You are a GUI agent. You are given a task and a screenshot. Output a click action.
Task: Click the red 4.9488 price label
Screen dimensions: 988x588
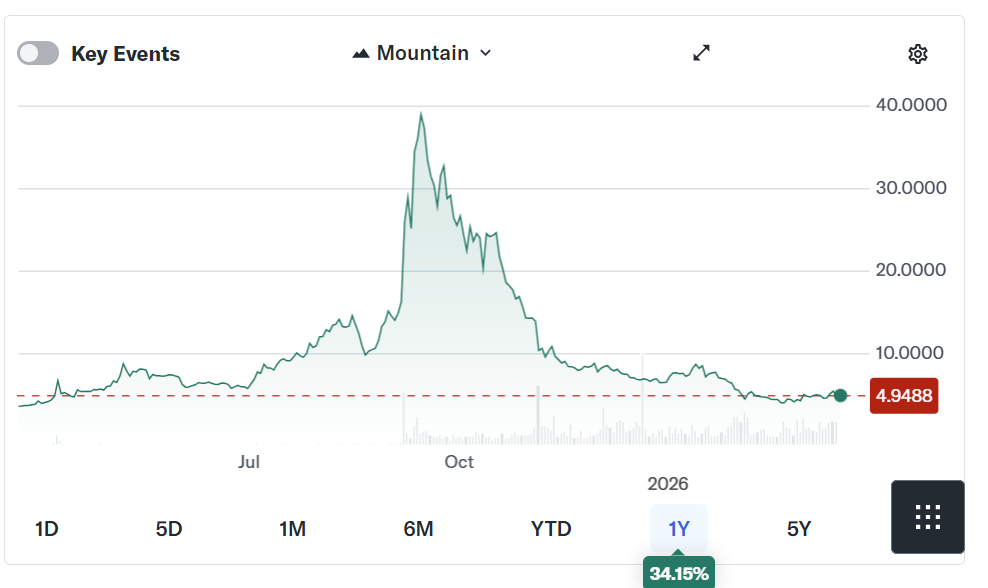tap(903, 396)
